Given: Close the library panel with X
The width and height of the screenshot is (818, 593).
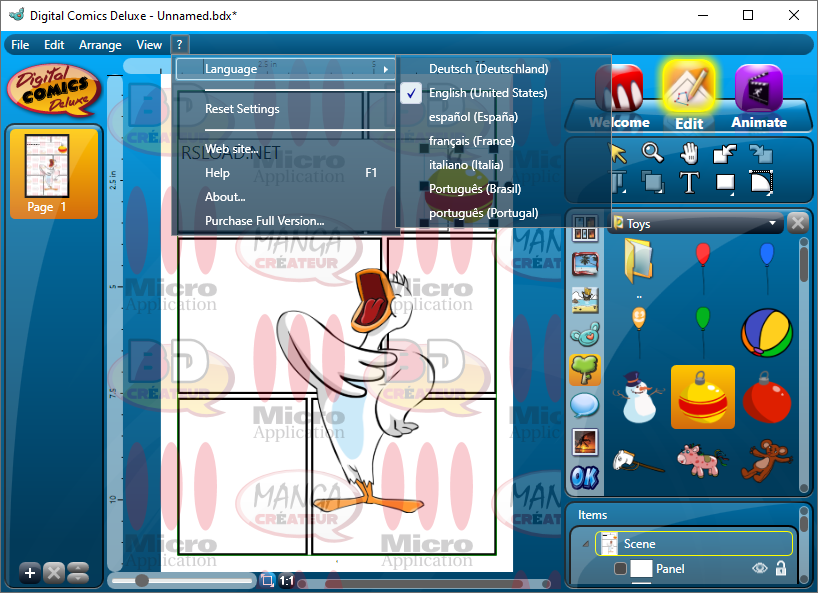Looking at the screenshot, I should pos(798,223).
